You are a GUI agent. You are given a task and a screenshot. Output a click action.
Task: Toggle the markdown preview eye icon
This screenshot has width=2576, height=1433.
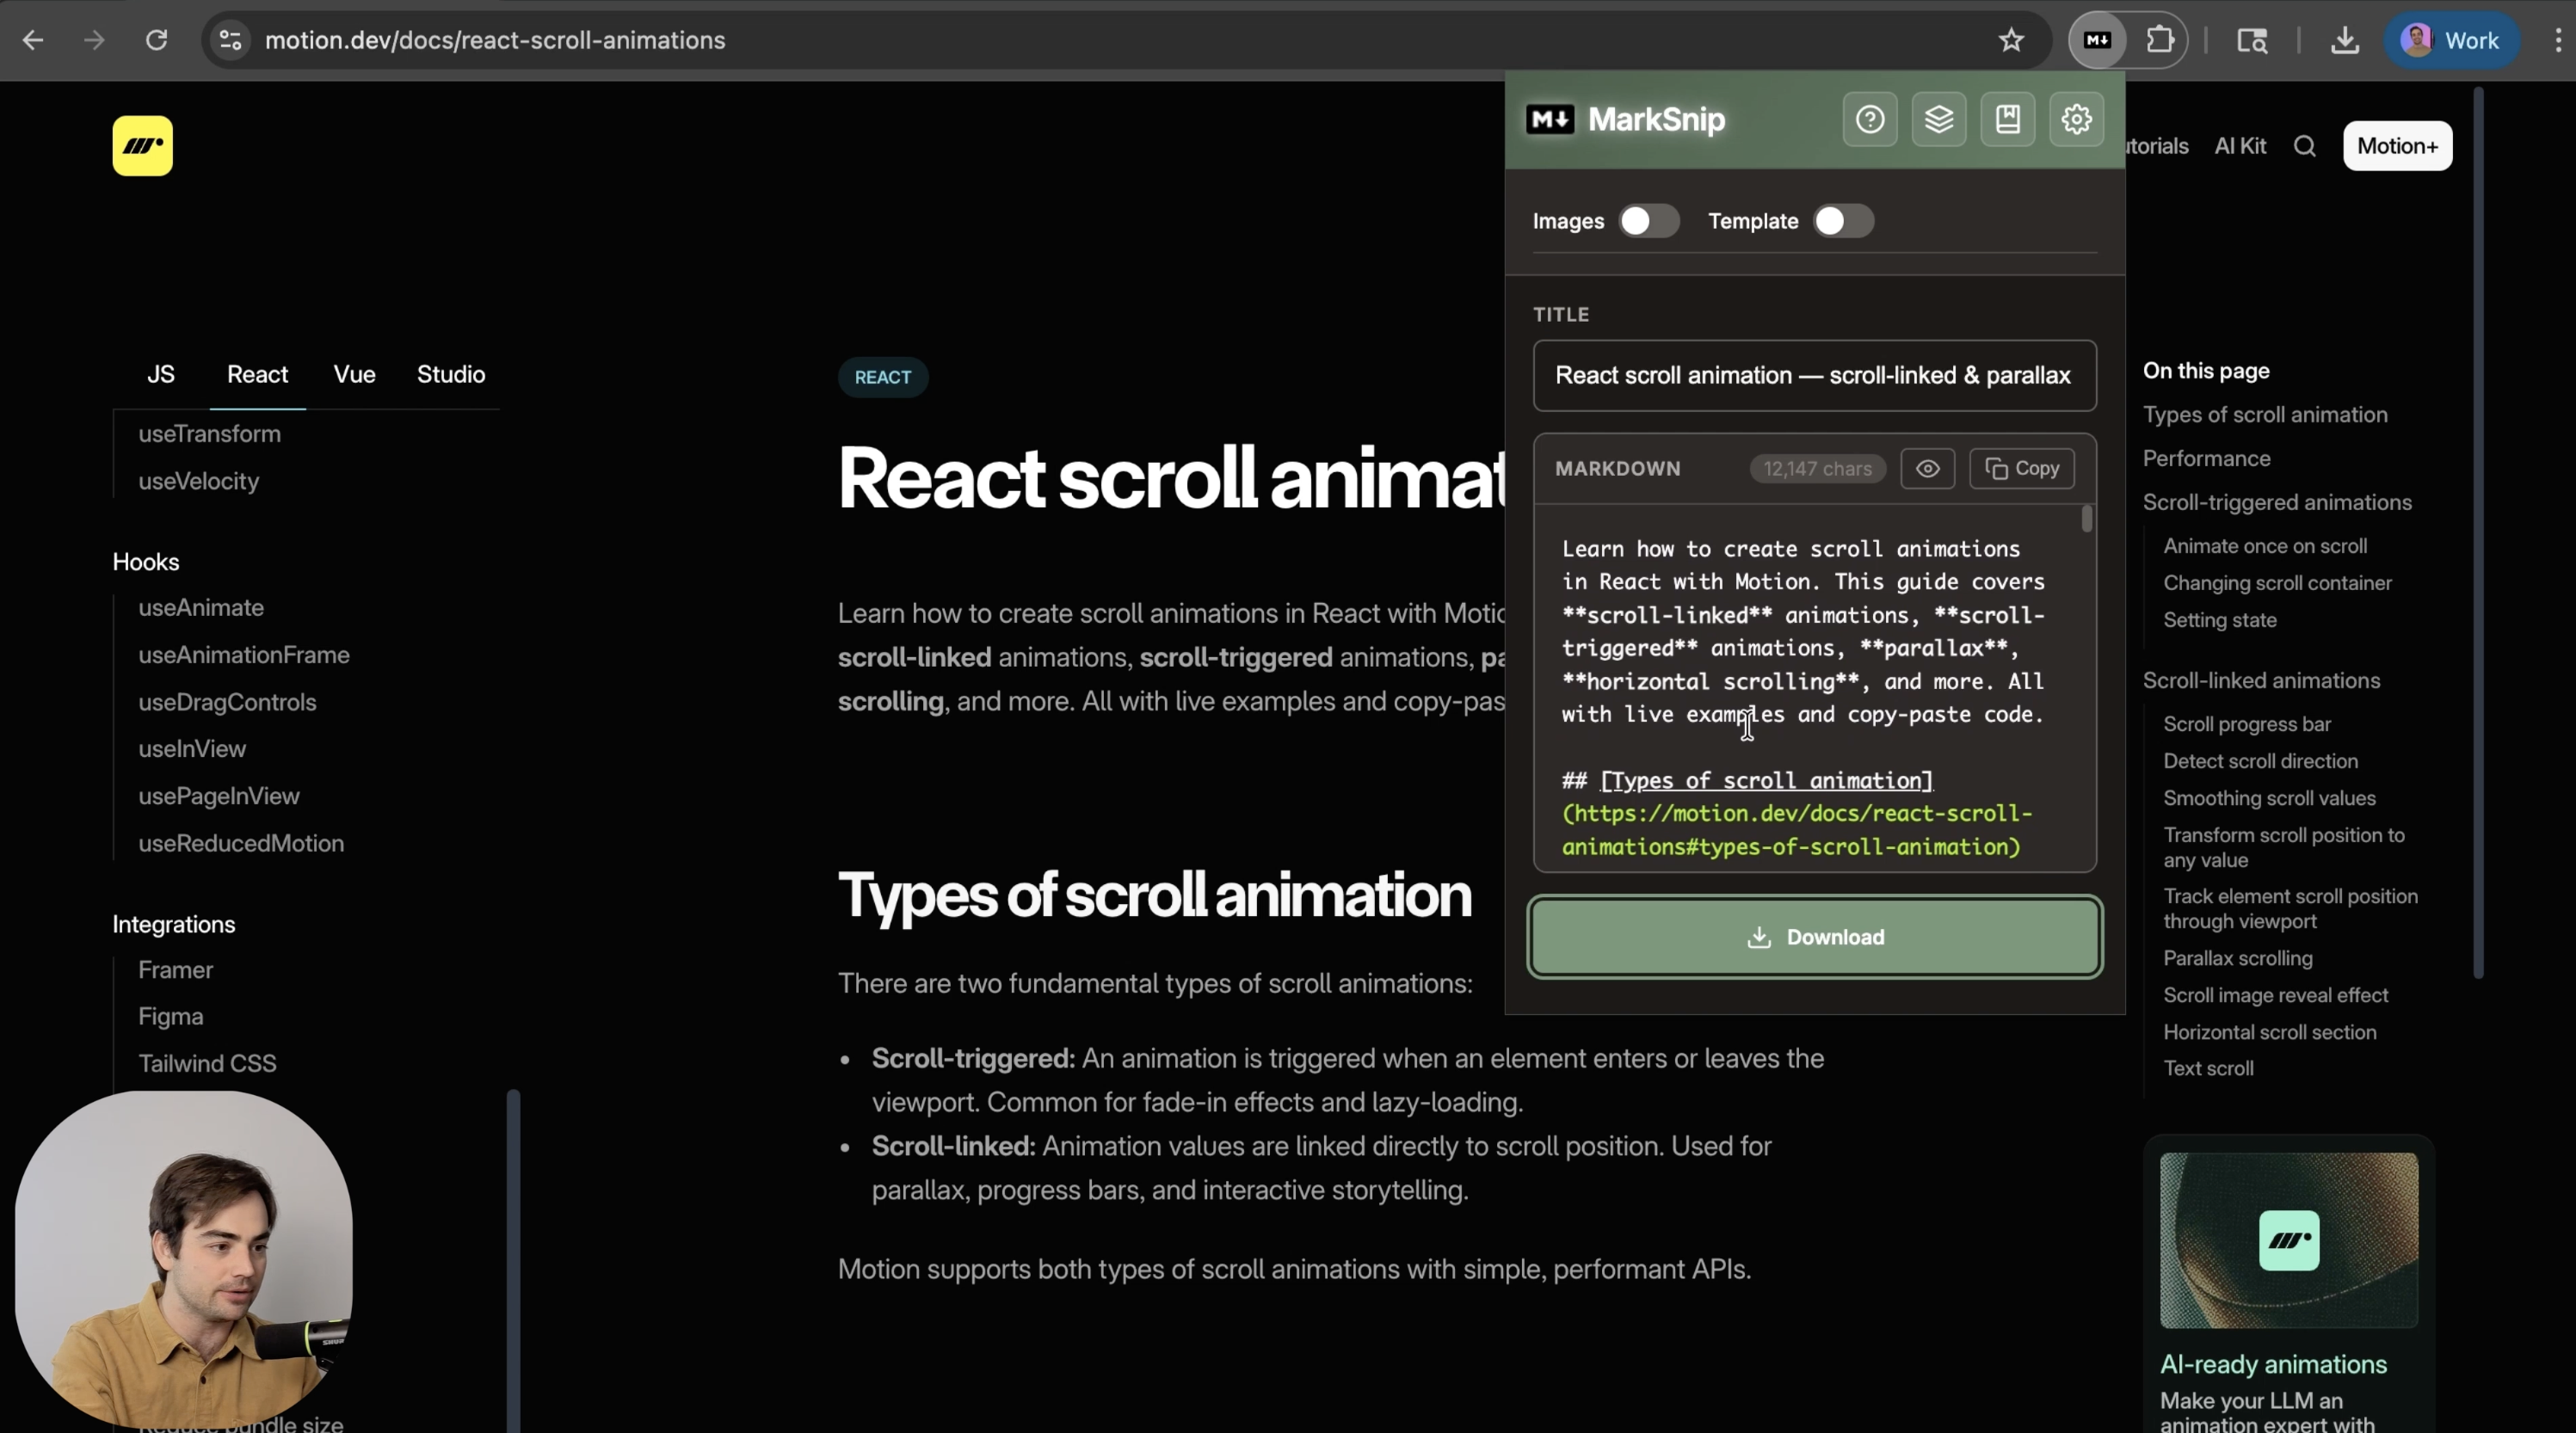coord(1927,469)
